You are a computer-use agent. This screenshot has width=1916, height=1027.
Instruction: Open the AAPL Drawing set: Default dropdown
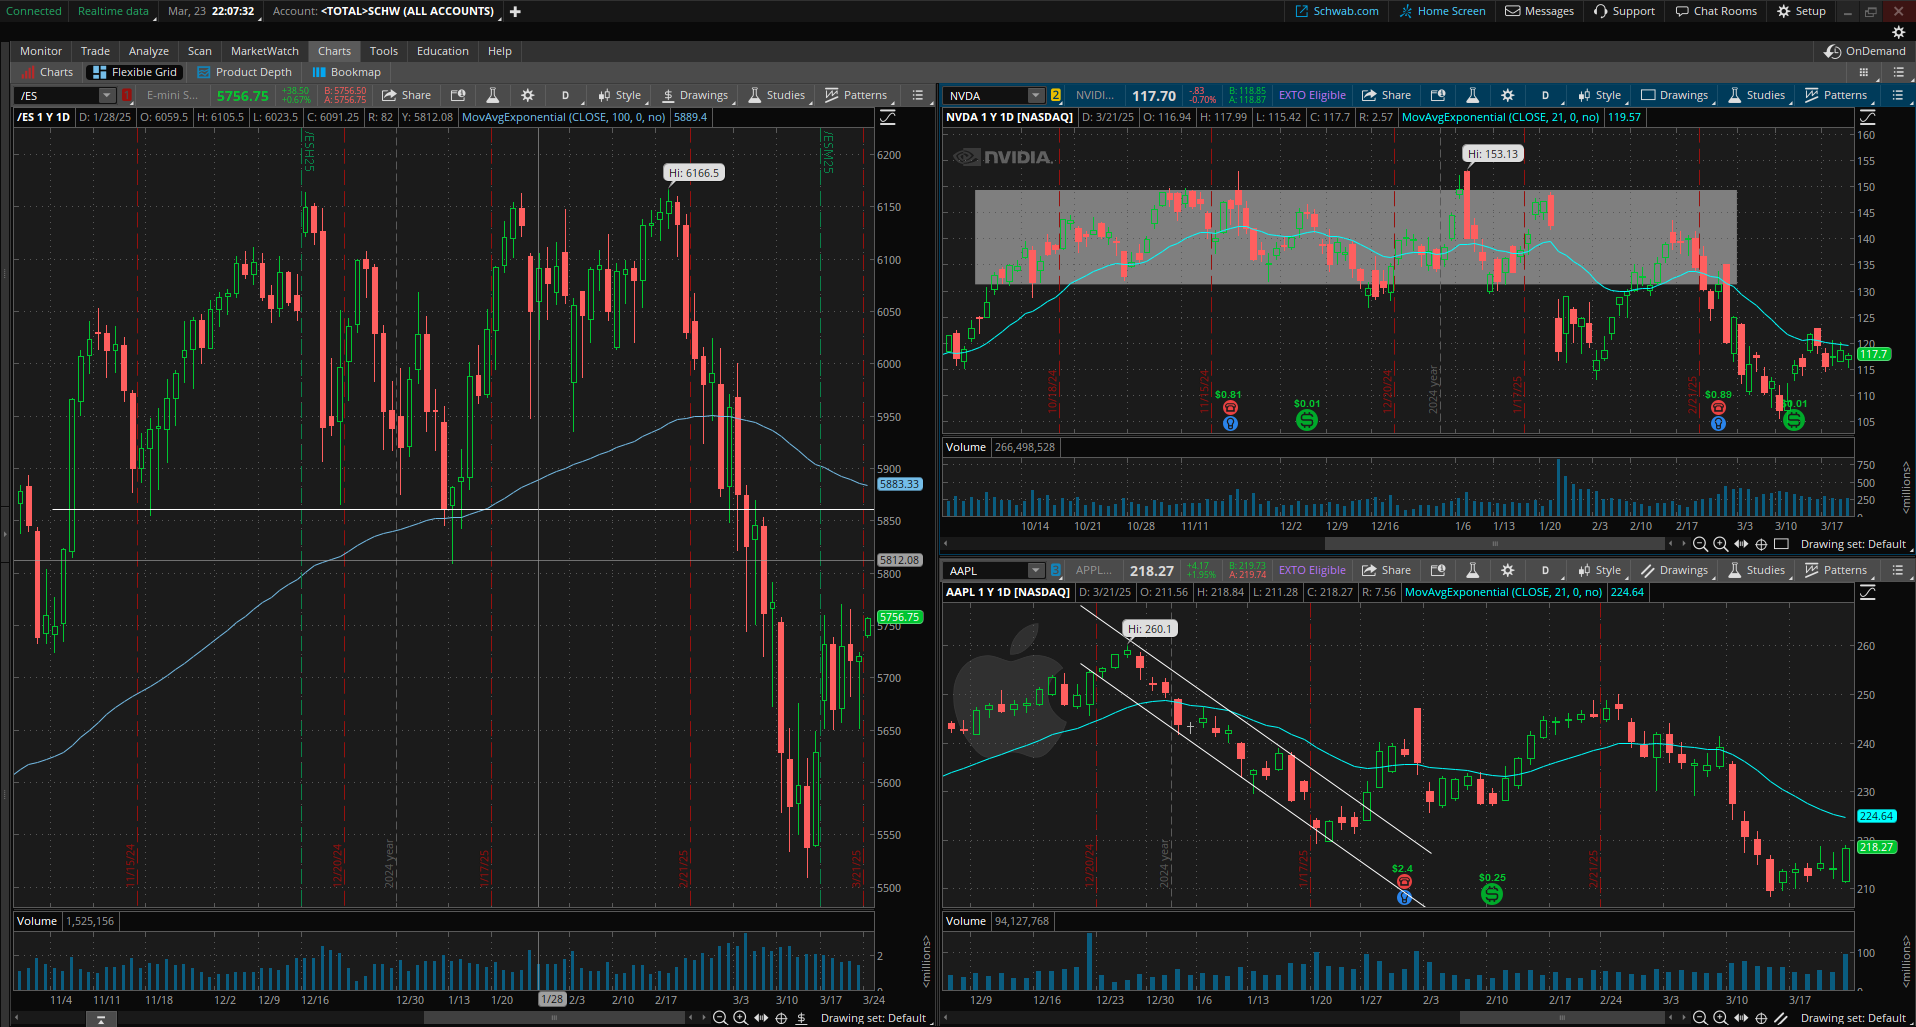pyautogui.click(x=1856, y=1018)
